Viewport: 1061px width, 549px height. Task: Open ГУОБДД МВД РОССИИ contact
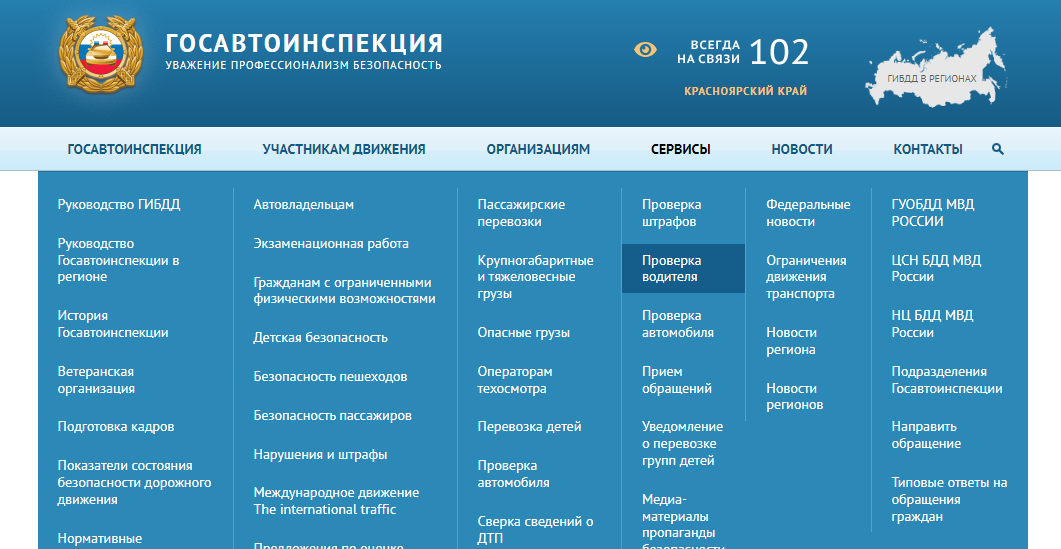coord(932,213)
